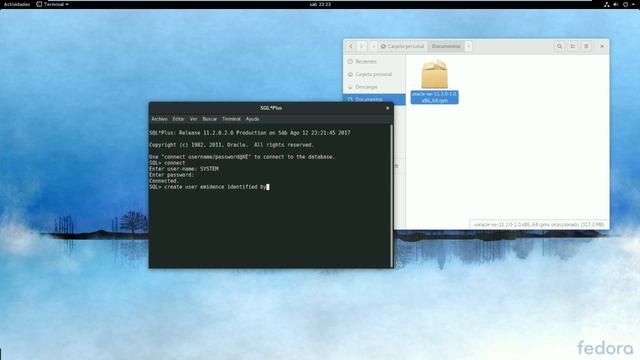Viewport: 640px width, 360px height.
Task: Open search in the Files window
Action: pos(560,46)
